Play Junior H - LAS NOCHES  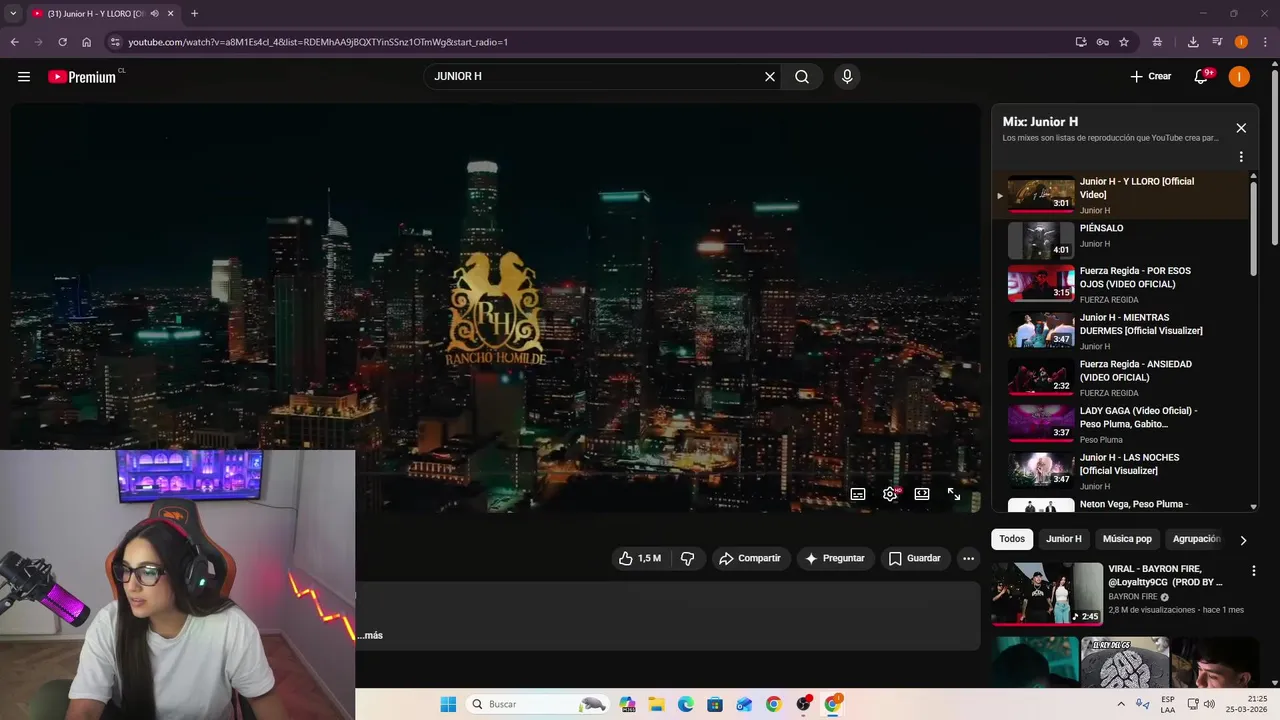[1122, 471]
